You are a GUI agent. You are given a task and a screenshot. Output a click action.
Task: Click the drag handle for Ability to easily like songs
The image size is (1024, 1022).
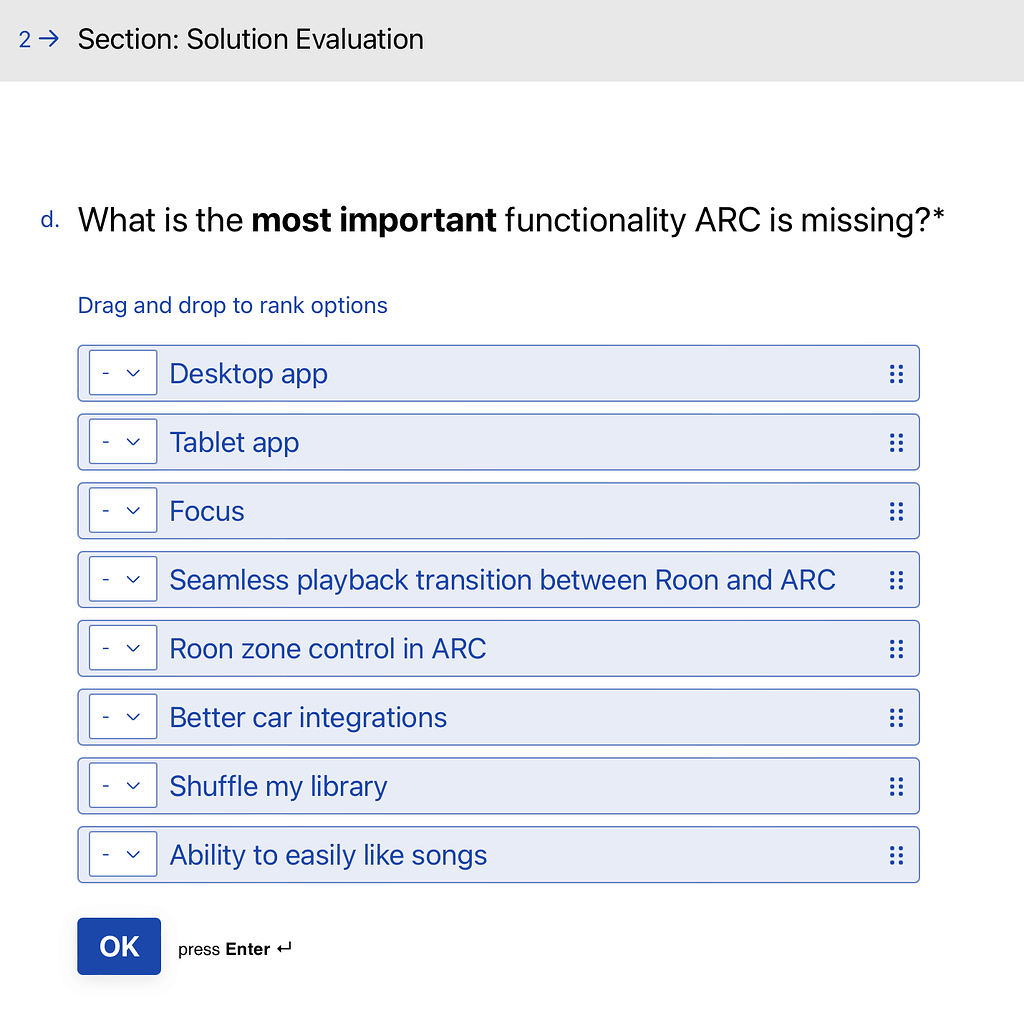pos(896,855)
